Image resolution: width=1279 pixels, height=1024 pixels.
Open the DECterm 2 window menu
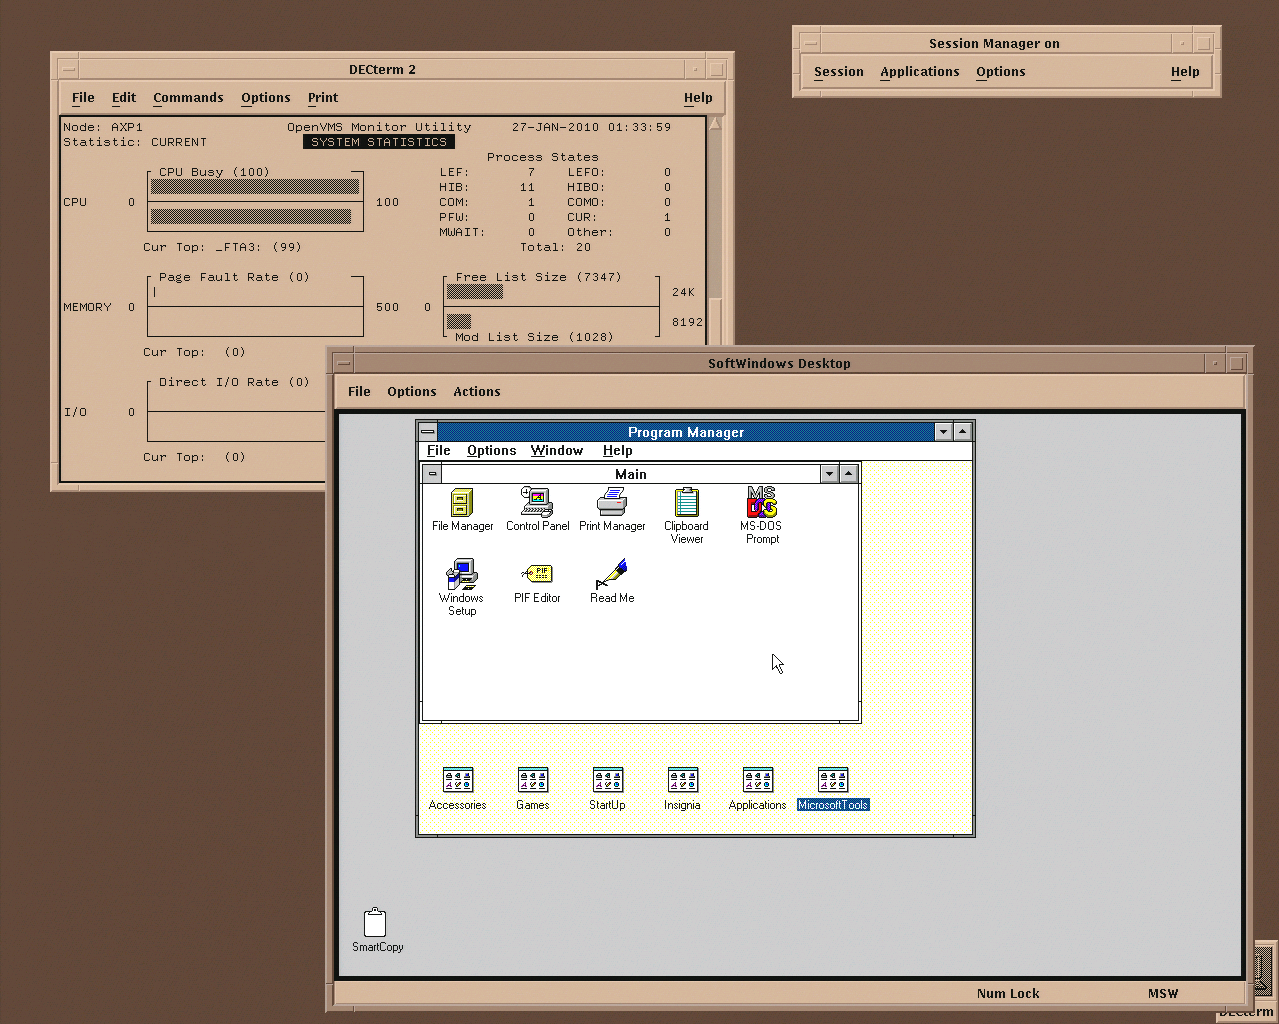(x=68, y=68)
